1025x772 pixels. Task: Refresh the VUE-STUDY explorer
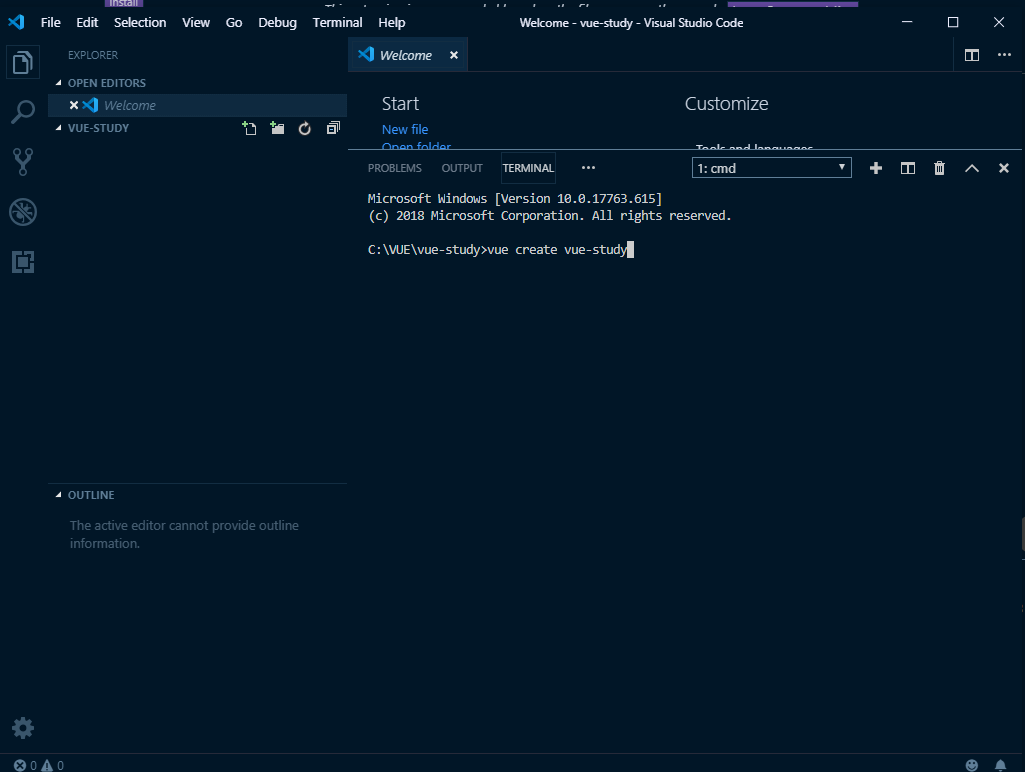click(305, 128)
